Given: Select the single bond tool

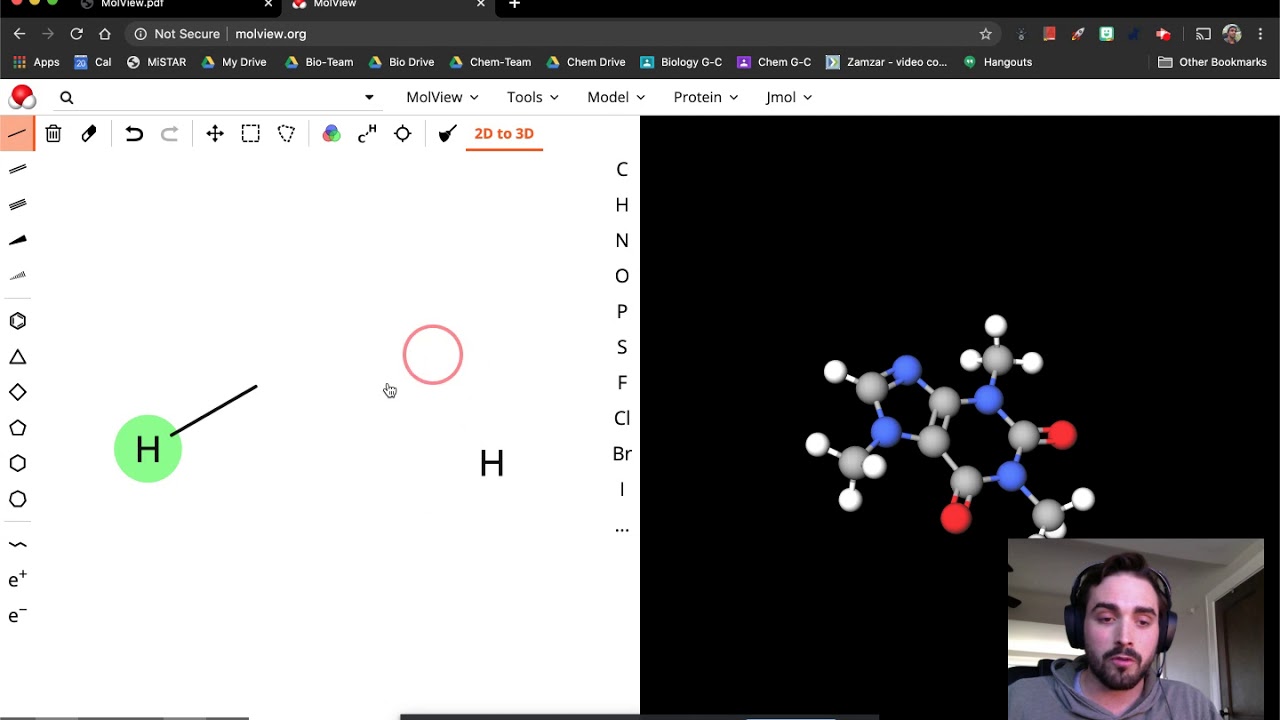Looking at the screenshot, I should 17,133.
